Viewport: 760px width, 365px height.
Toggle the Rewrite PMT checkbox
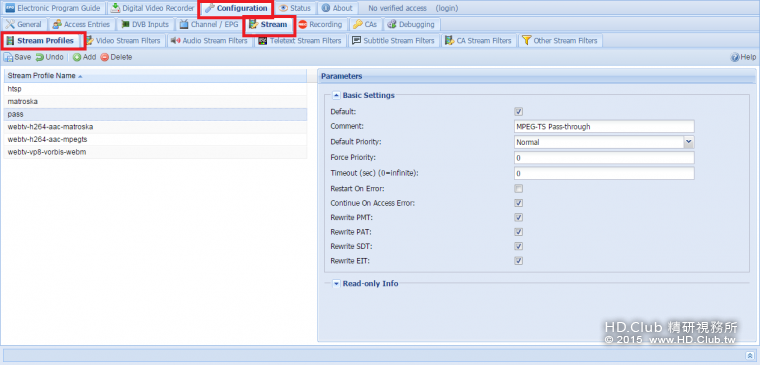519,218
